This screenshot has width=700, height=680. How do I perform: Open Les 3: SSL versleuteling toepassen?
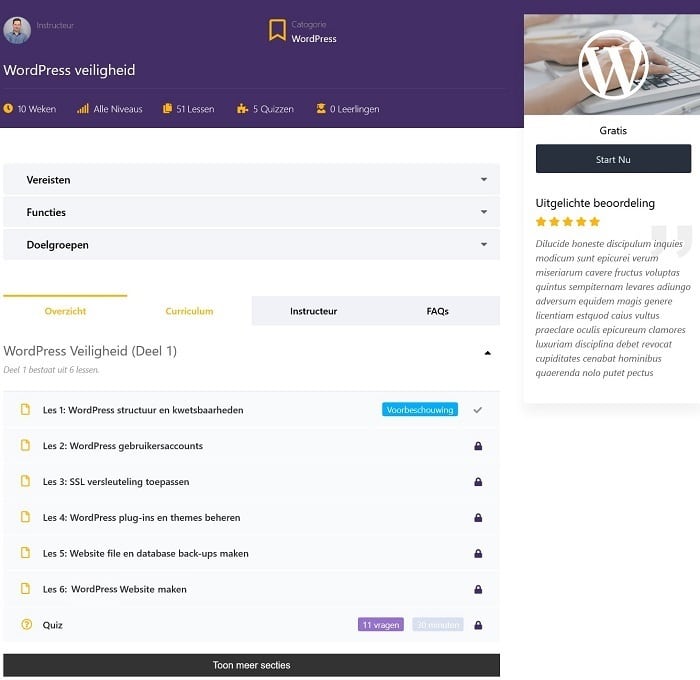(x=116, y=481)
